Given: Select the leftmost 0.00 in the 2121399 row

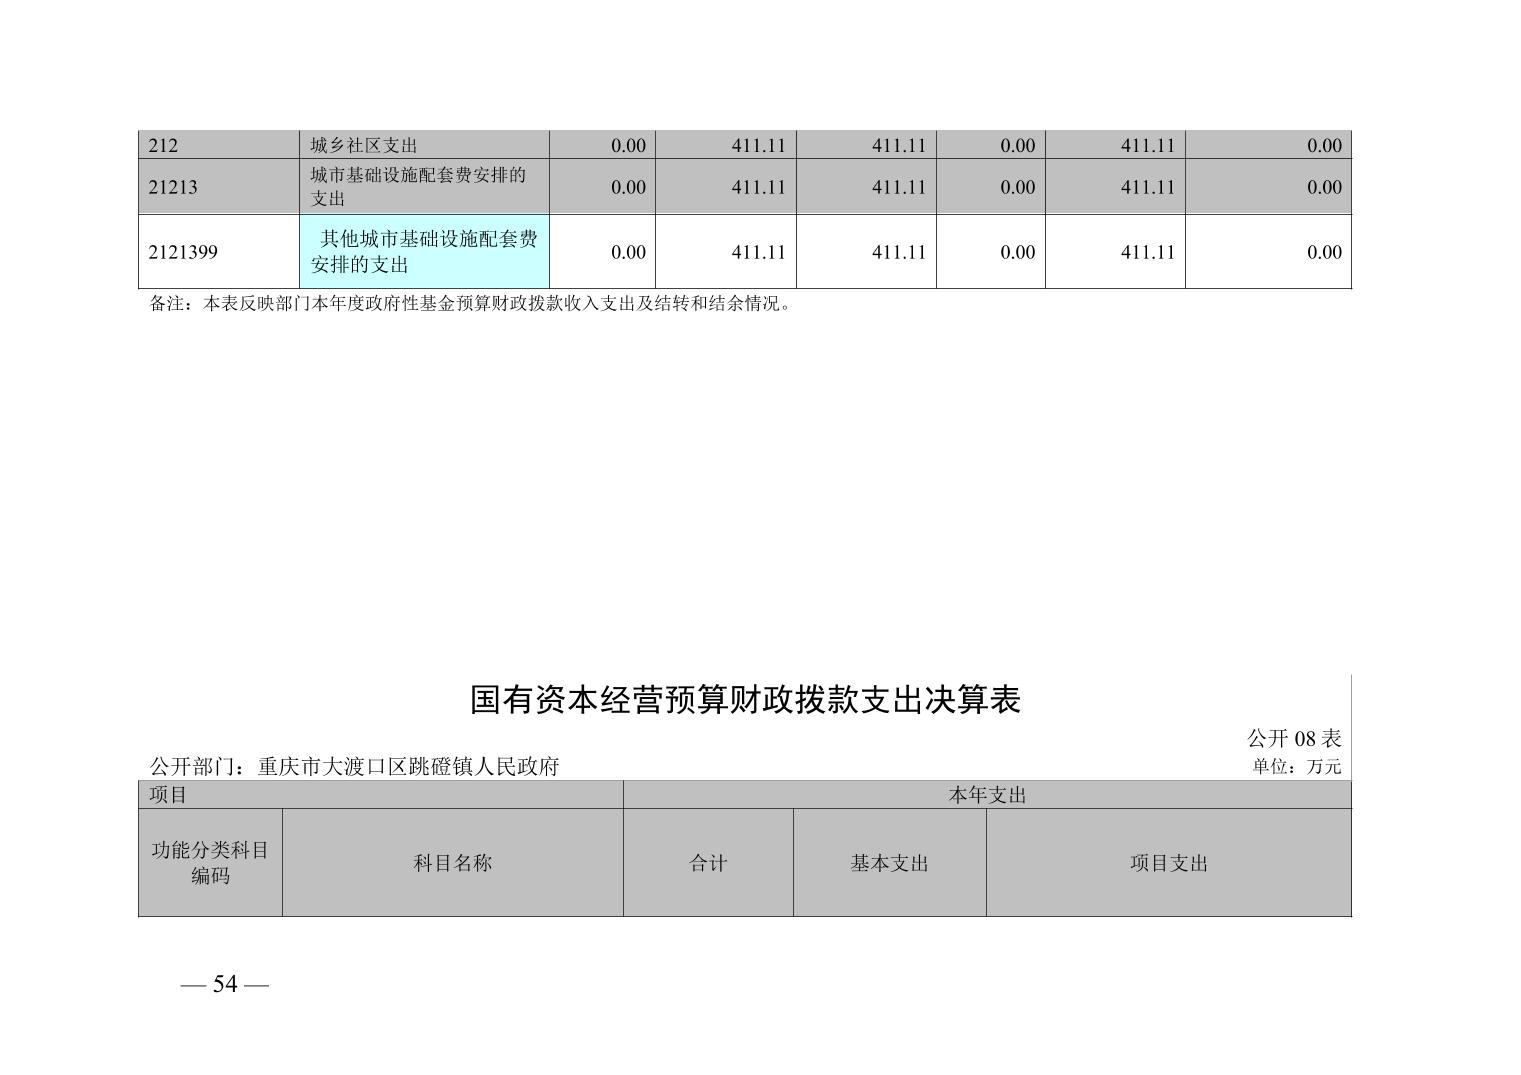Looking at the screenshot, I should 628,252.
